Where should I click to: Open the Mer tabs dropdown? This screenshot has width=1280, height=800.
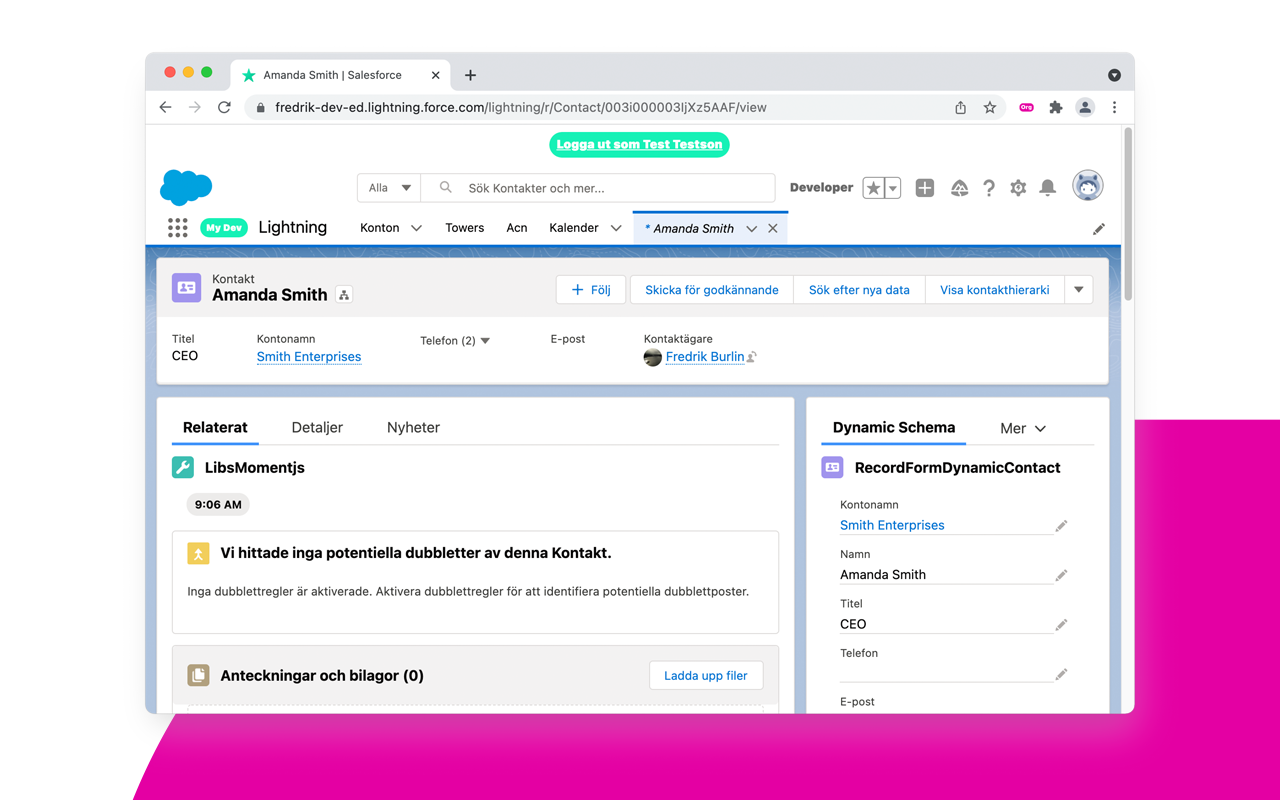tap(1023, 428)
